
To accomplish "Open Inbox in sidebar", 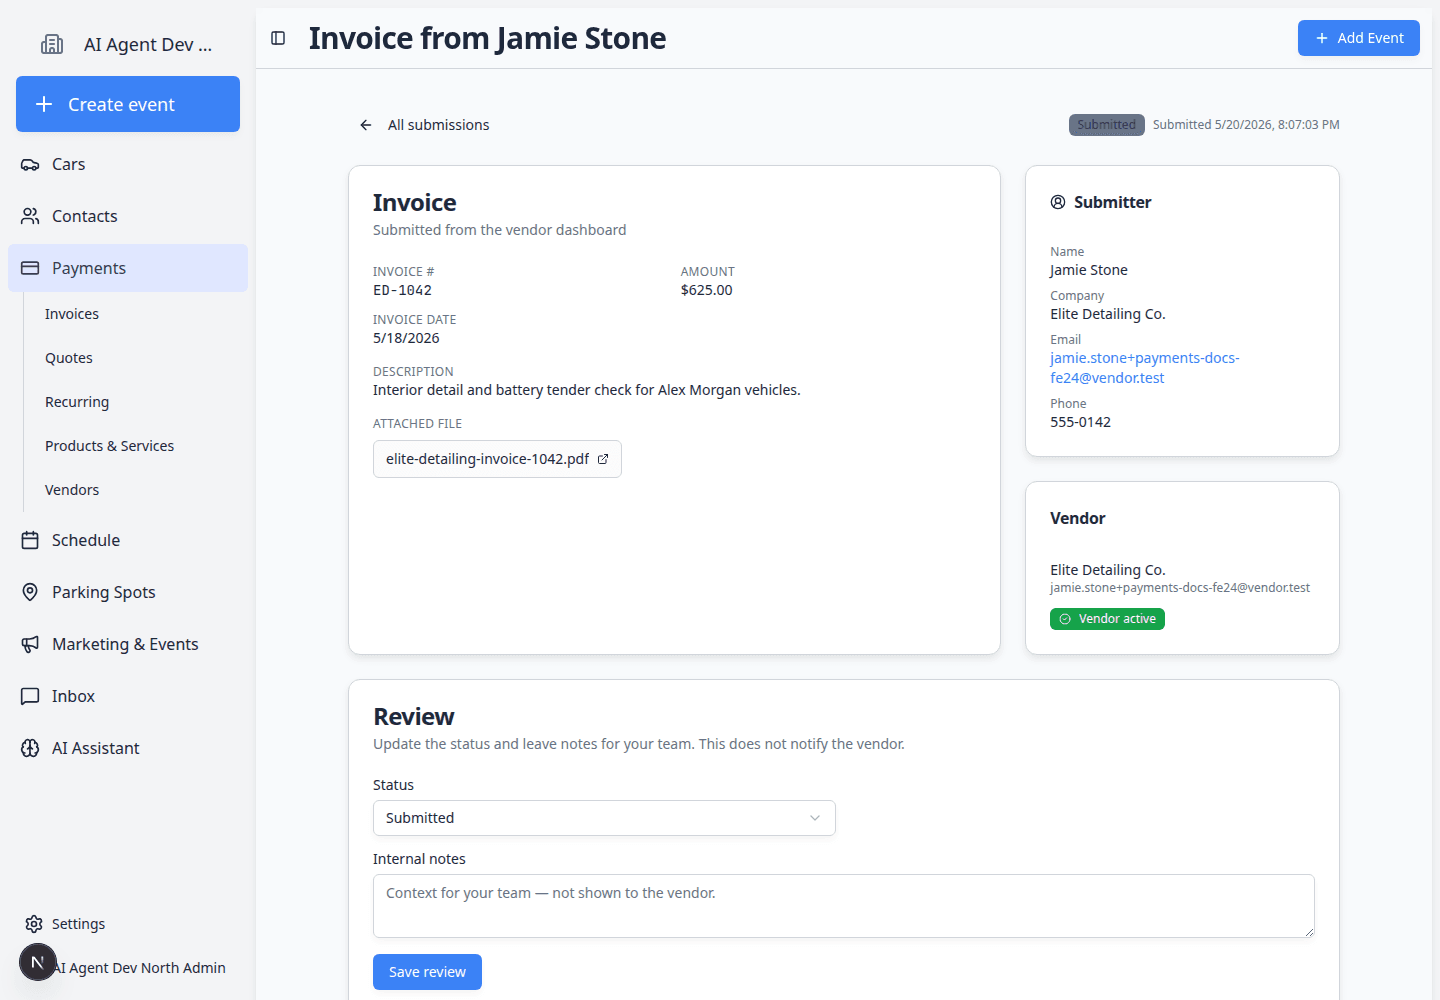I will pyautogui.click(x=128, y=696).
